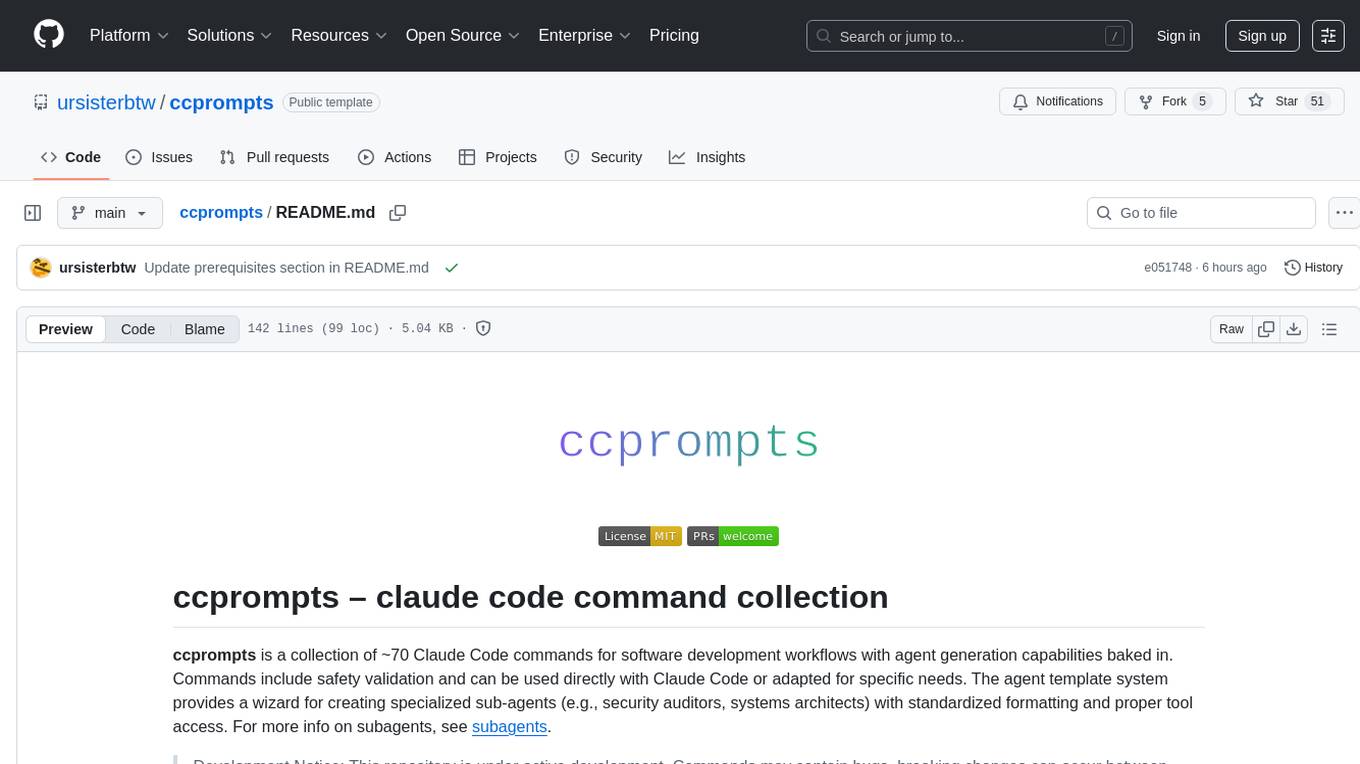The image size is (1360, 764).
Task: Click the Sign up button
Action: click(1262, 36)
